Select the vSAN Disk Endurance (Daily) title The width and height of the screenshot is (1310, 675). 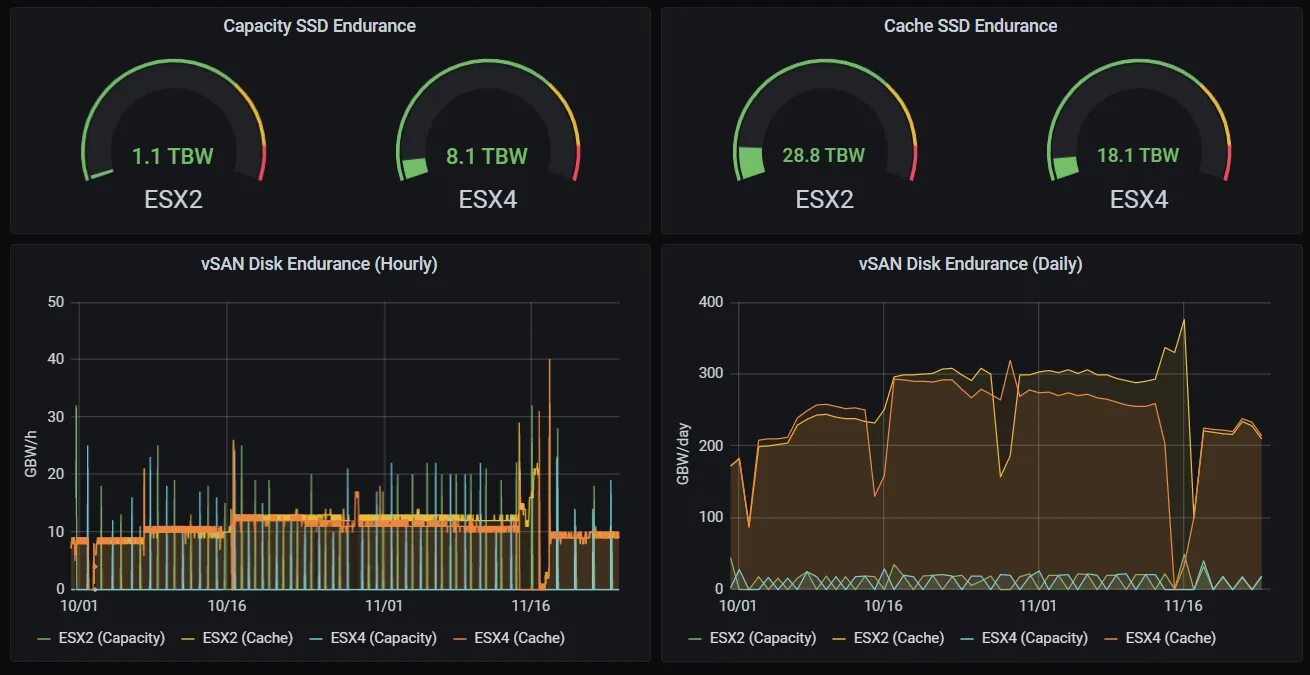click(968, 263)
